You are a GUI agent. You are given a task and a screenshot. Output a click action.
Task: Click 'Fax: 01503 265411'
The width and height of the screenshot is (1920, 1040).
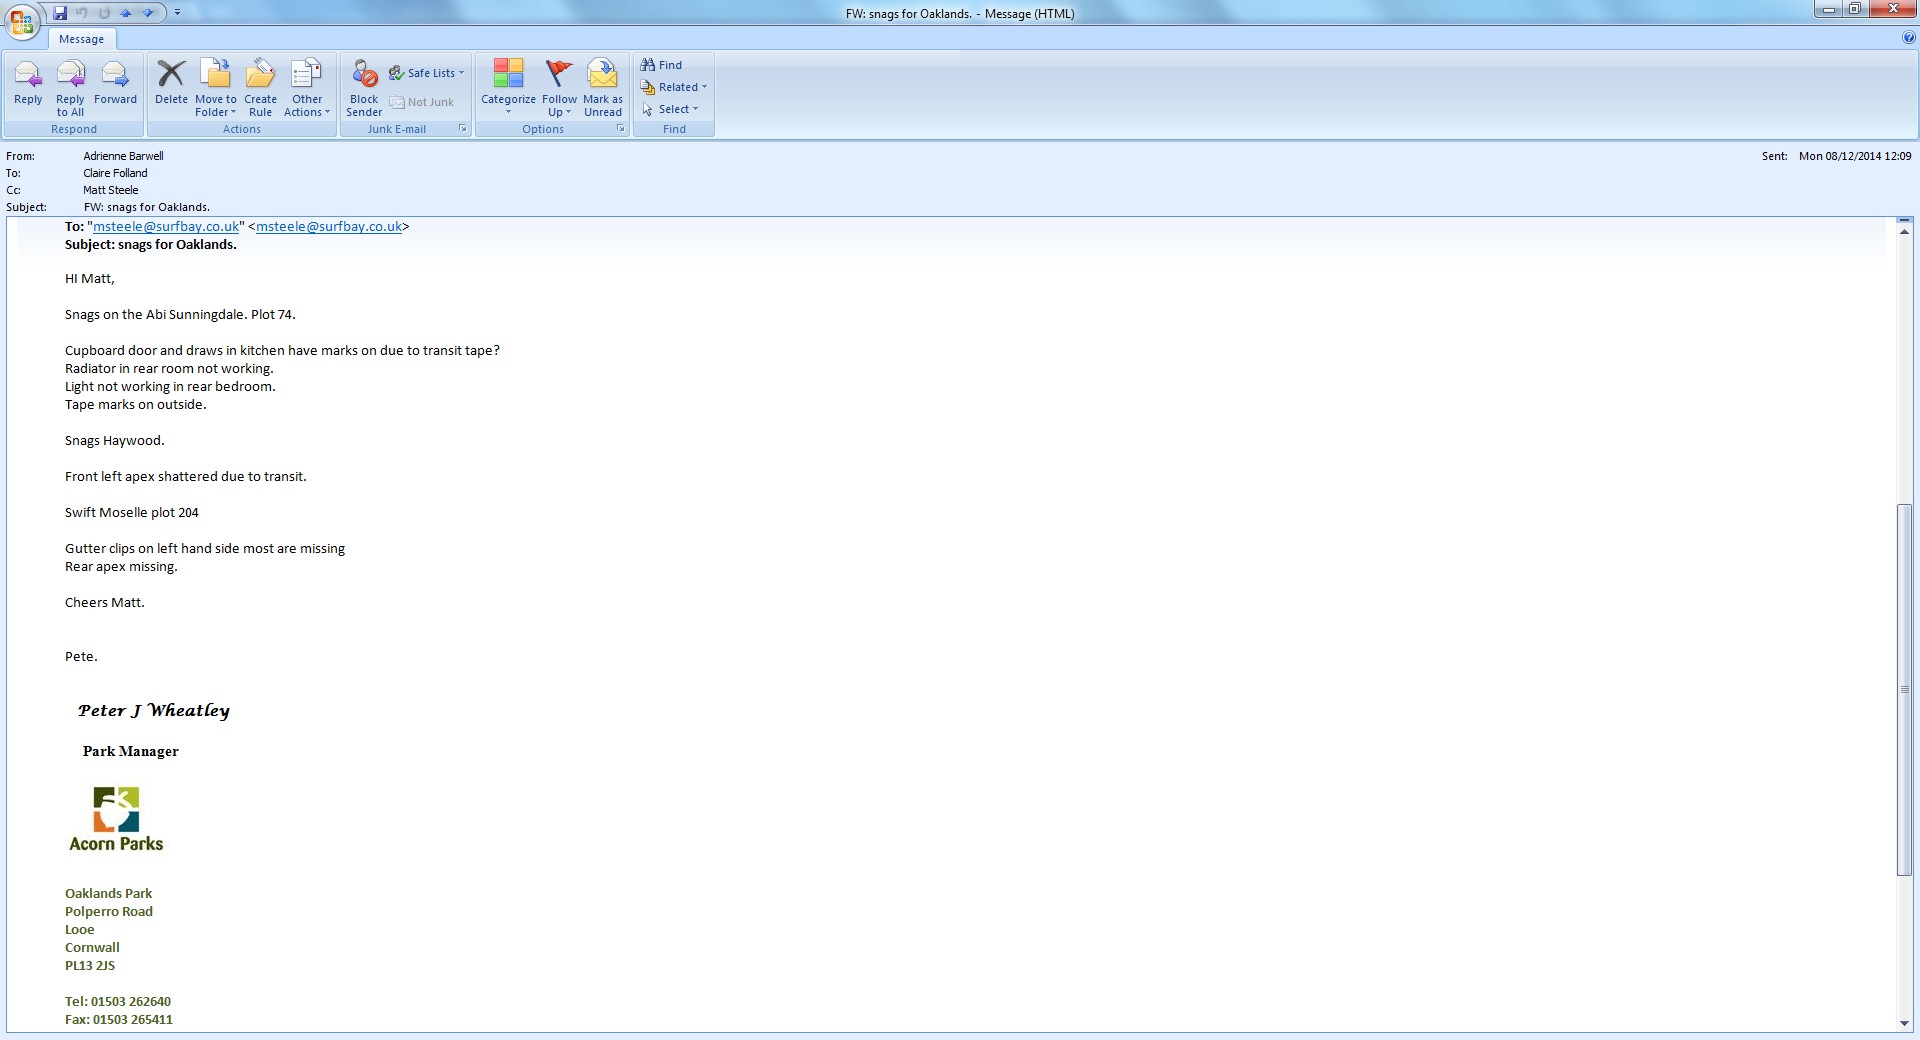(119, 1020)
